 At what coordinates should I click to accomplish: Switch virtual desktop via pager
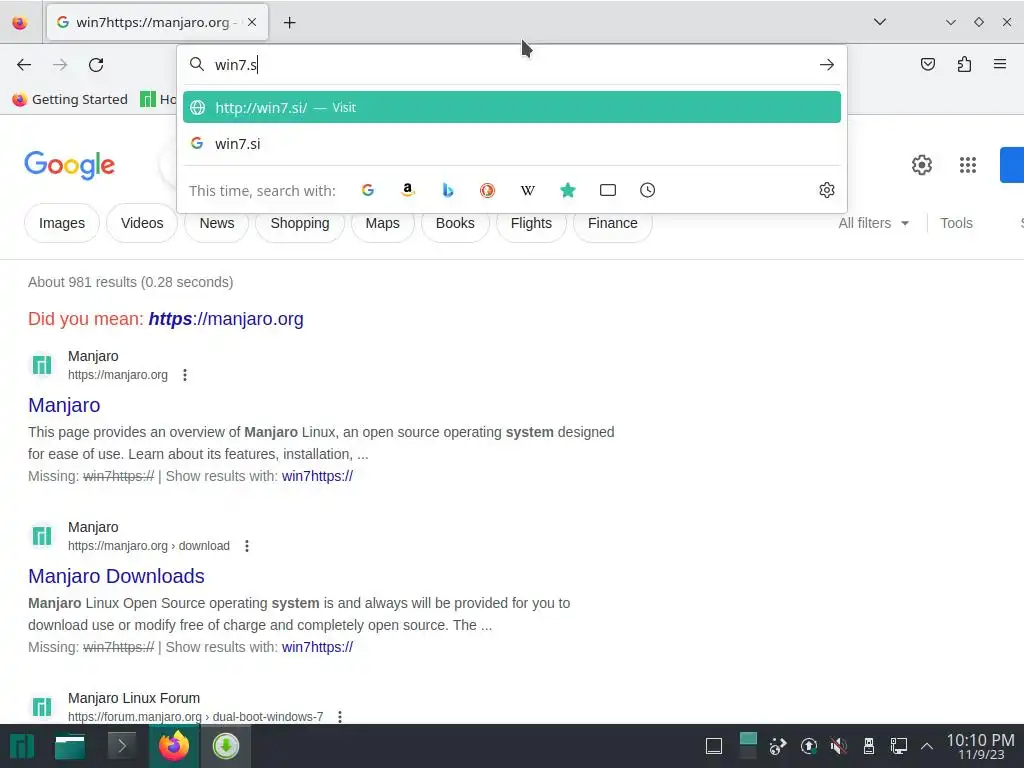[748, 746]
